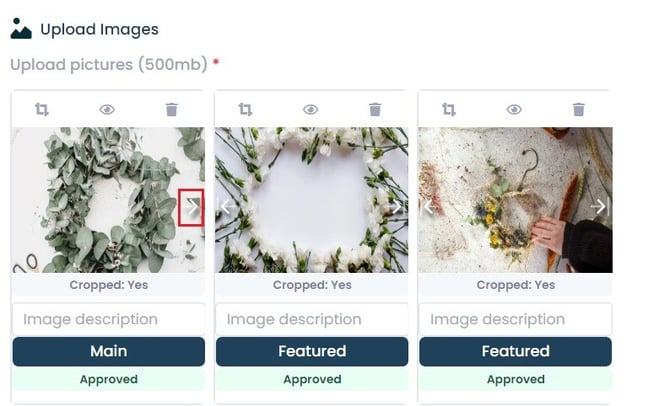Viewport: 670px width, 406px height.
Task: Focus the third image's description field
Action: [x=515, y=320]
